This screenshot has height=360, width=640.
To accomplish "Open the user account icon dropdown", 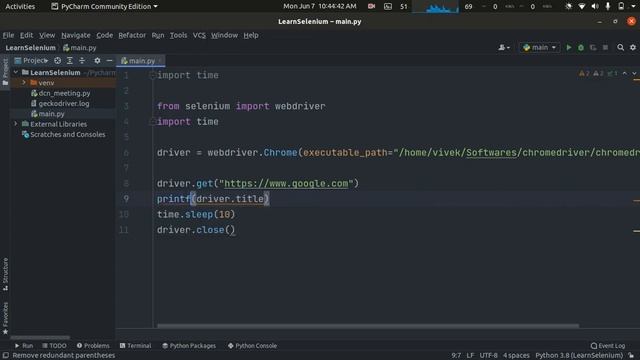I will 504,48.
